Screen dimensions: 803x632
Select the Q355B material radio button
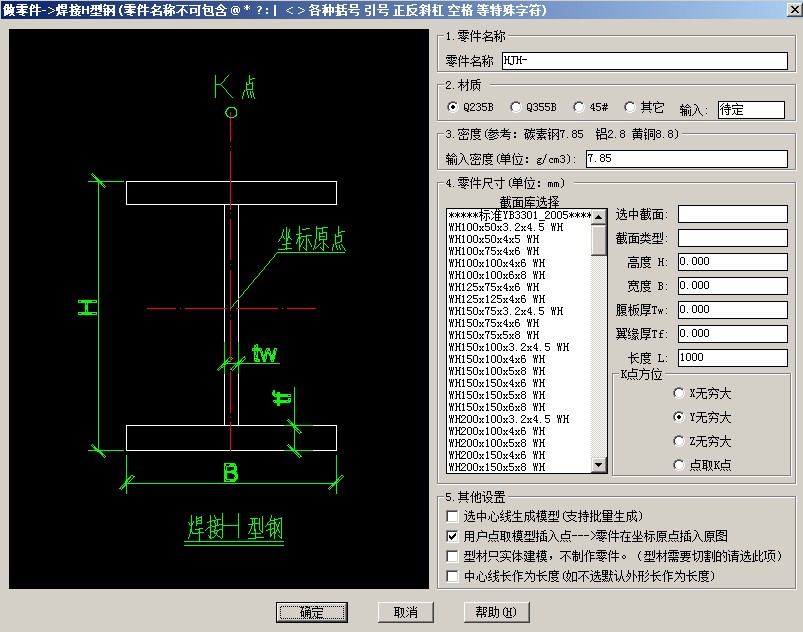point(516,108)
